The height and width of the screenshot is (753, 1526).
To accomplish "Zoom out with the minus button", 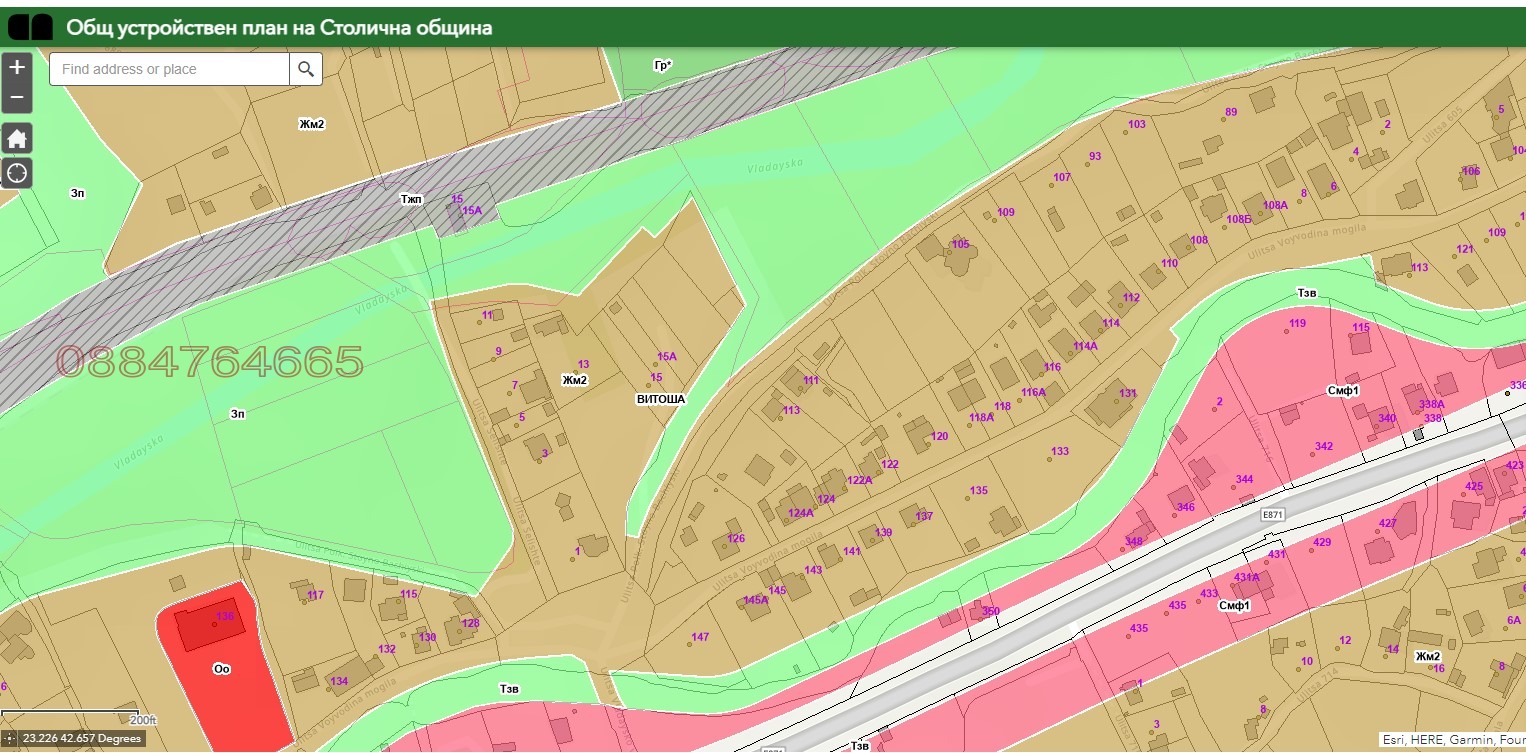I will click(17, 99).
